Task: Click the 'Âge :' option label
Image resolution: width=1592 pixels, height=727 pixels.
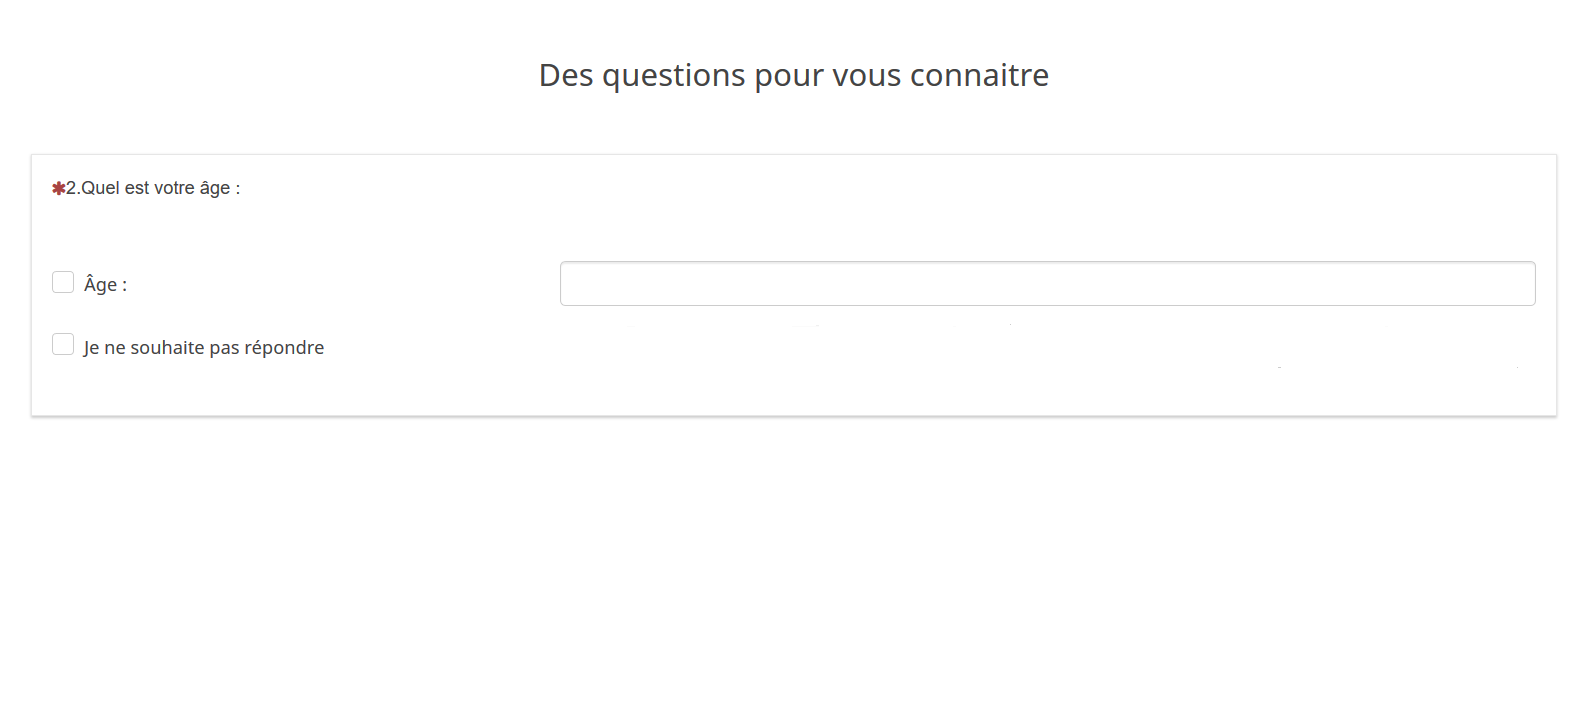Action: pyautogui.click(x=105, y=285)
